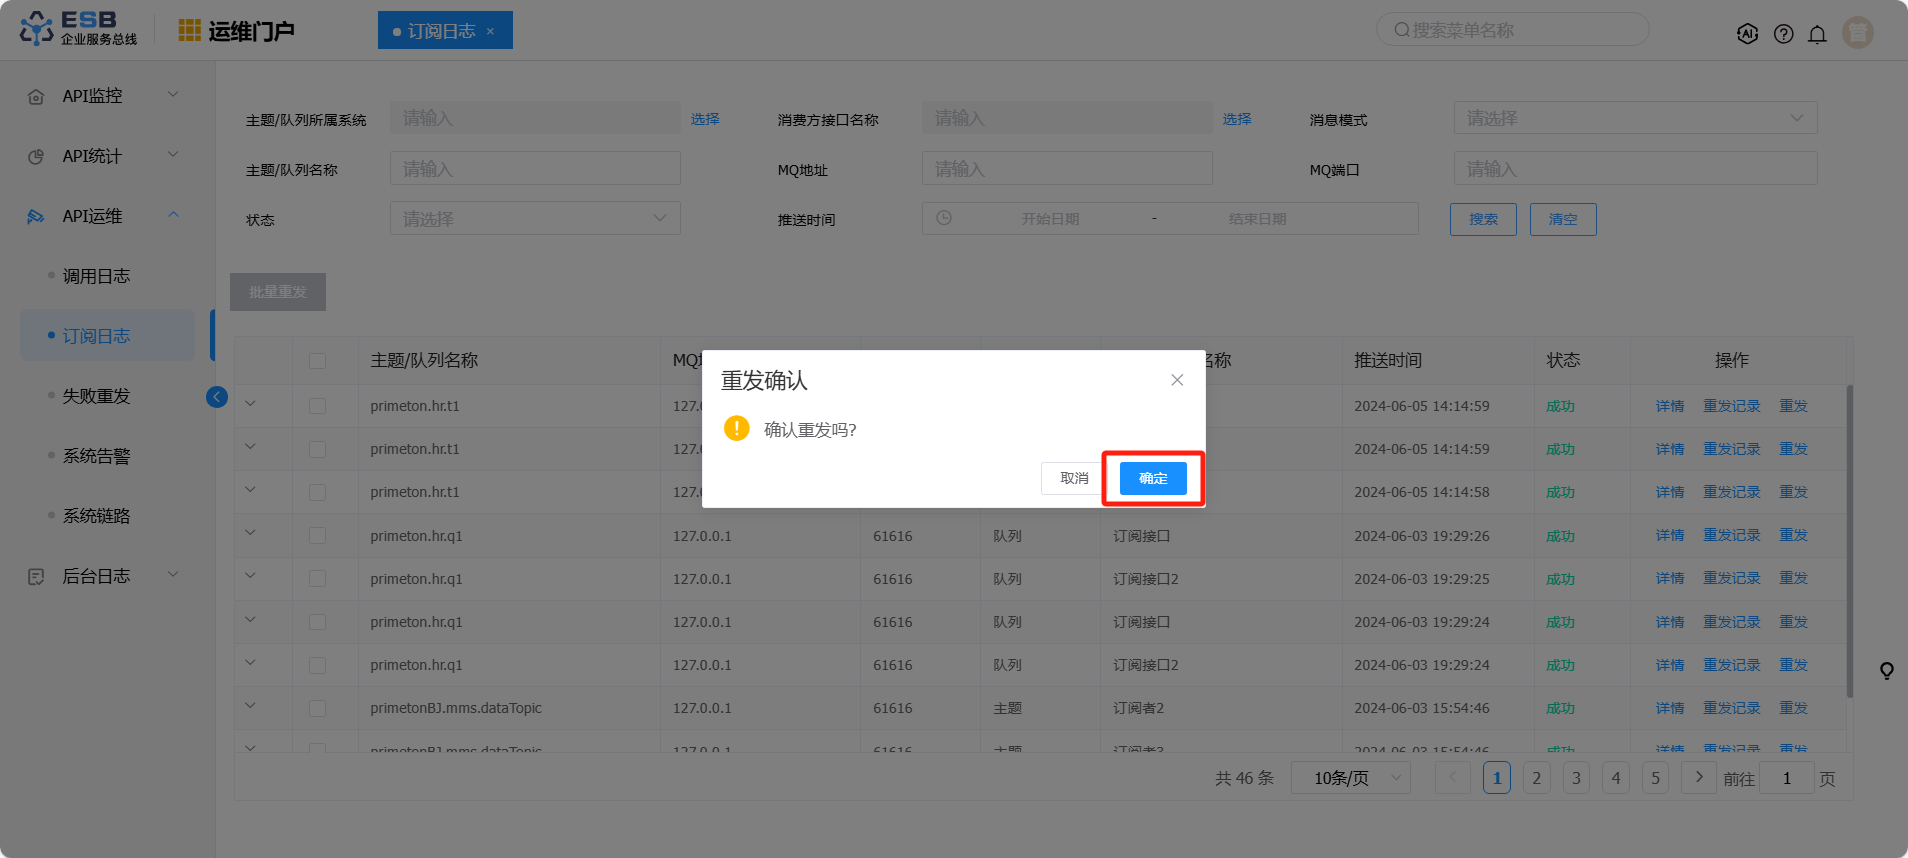1908x858 pixels.
Task: Open the notifications bell icon
Action: (x=1817, y=34)
